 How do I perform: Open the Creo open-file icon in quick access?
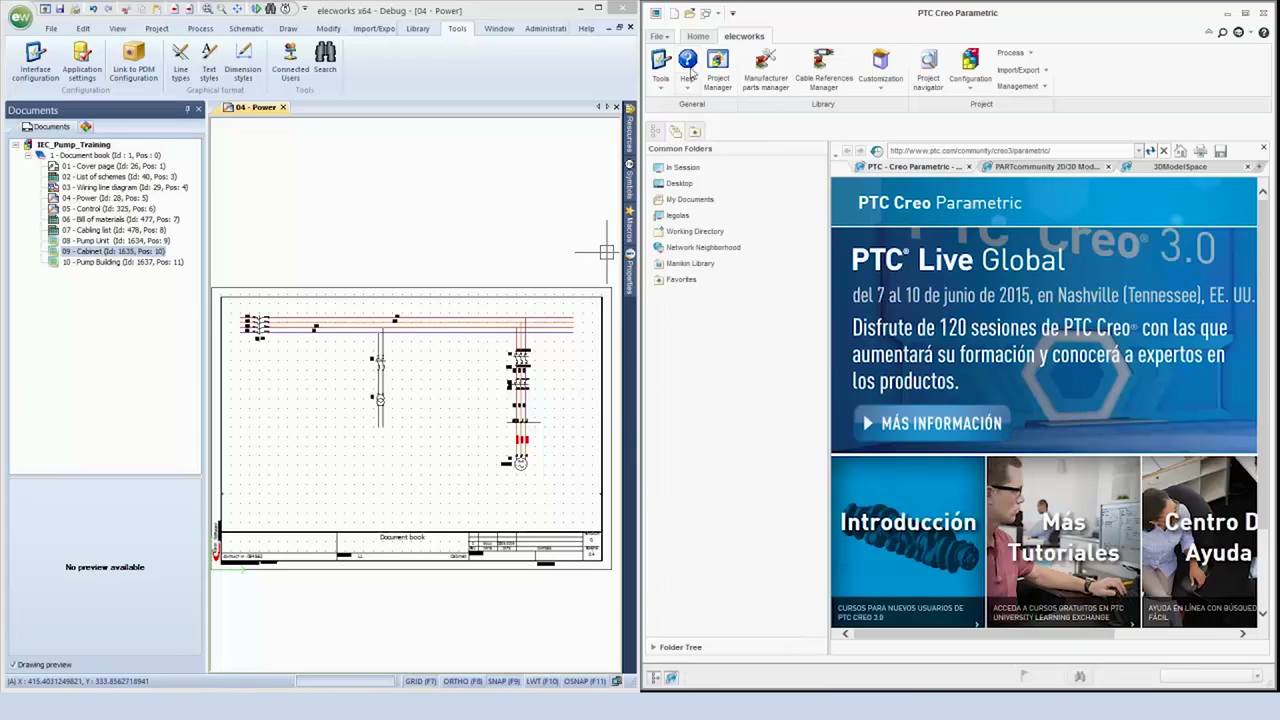(x=689, y=13)
